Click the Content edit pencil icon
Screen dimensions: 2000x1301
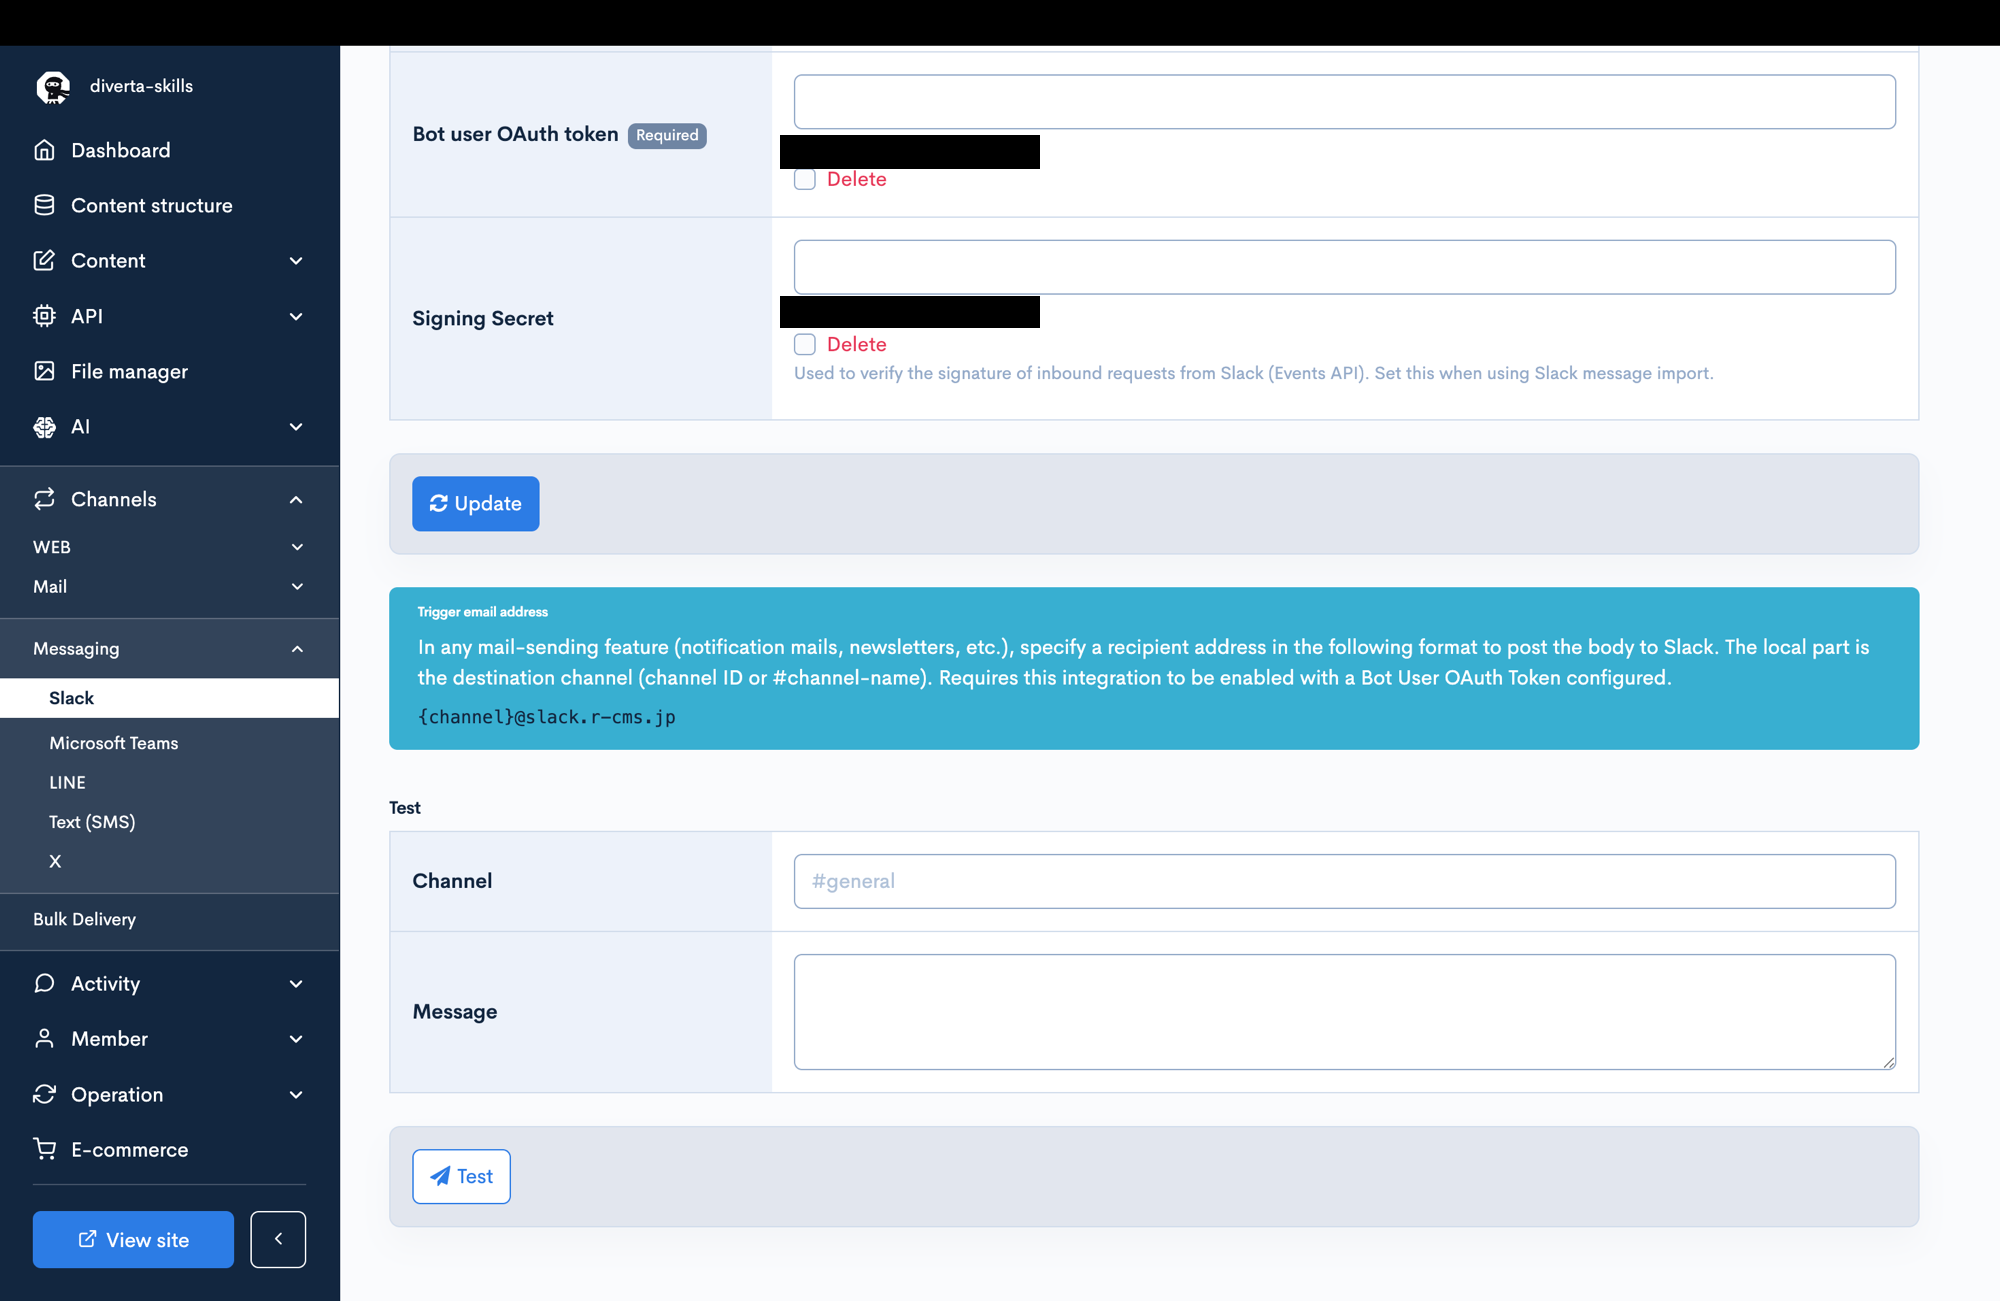tap(44, 260)
